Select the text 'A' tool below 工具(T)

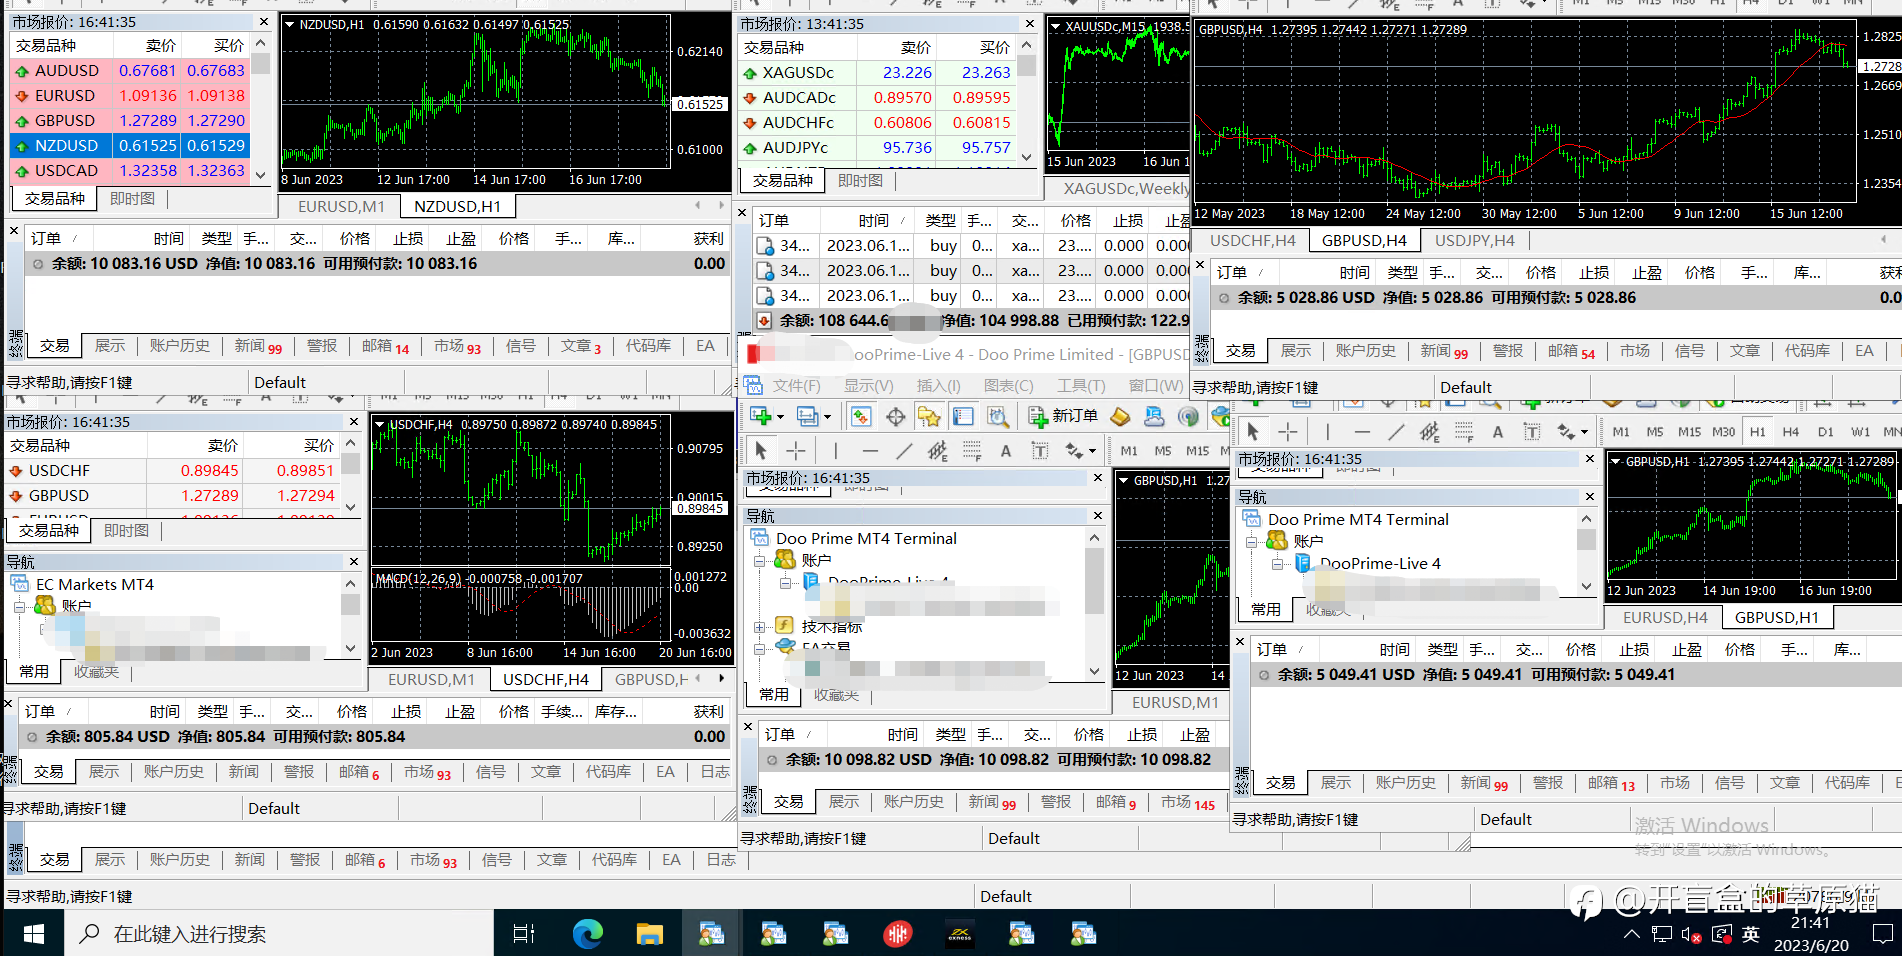click(x=1006, y=451)
